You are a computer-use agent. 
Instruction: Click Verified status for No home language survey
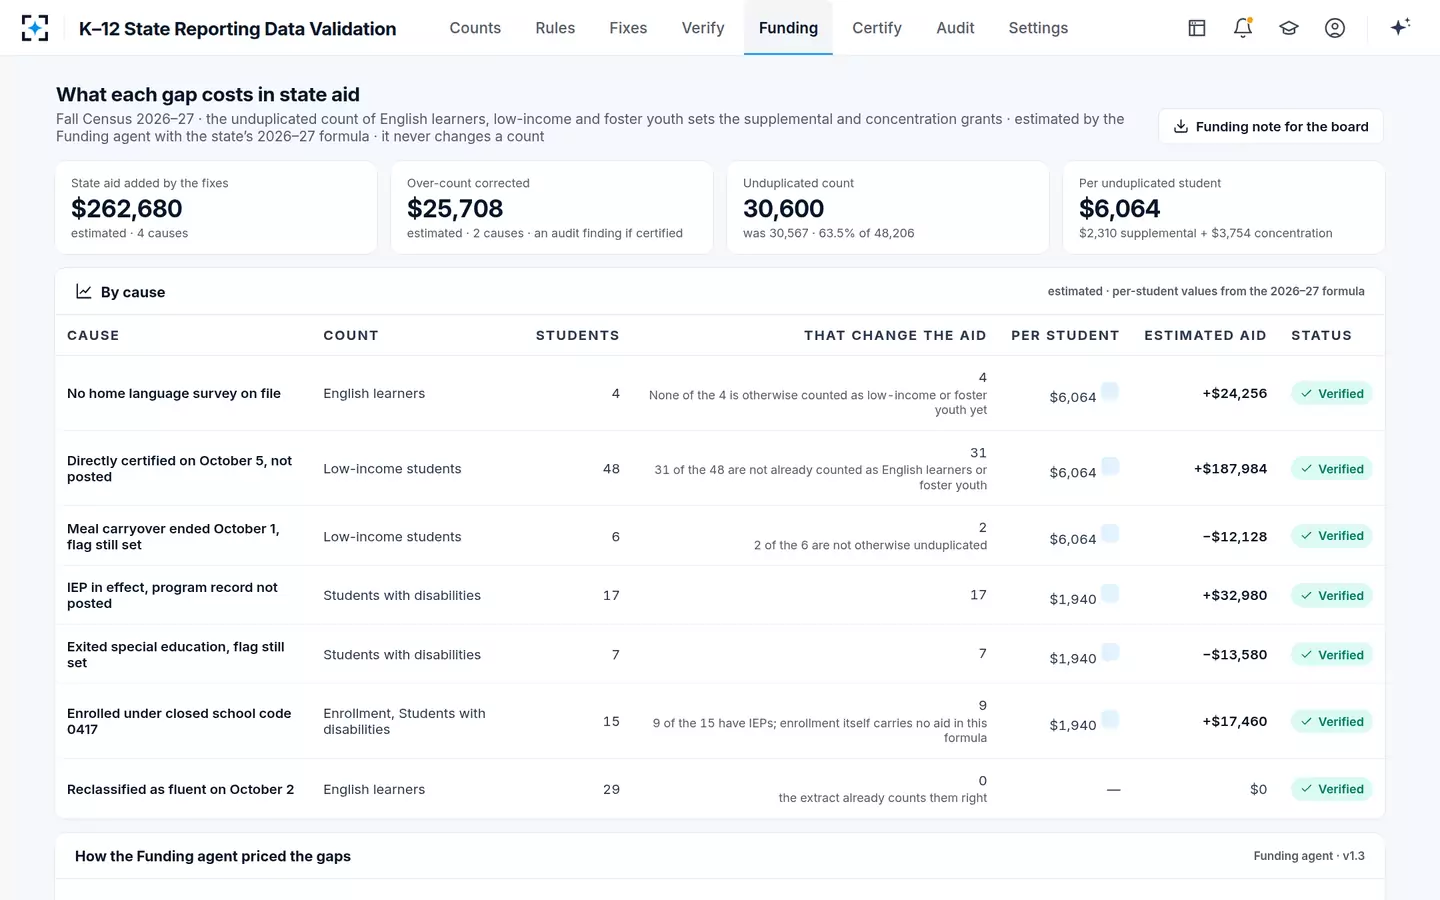coord(1331,393)
